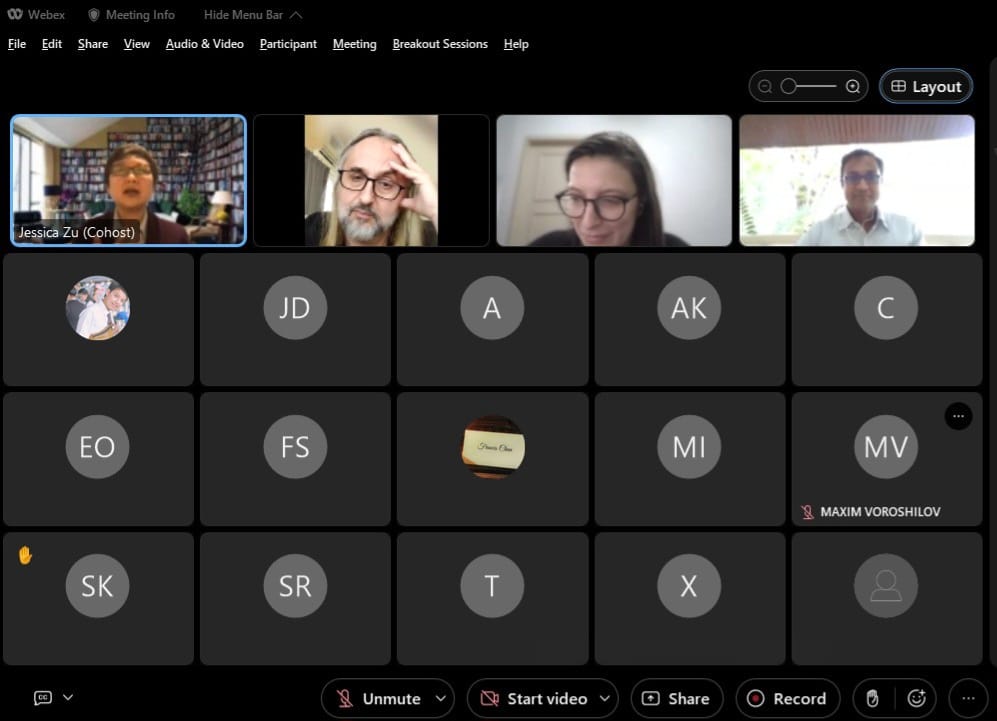Unmute the microphone
The height and width of the screenshot is (721, 997).
[x=378, y=699]
